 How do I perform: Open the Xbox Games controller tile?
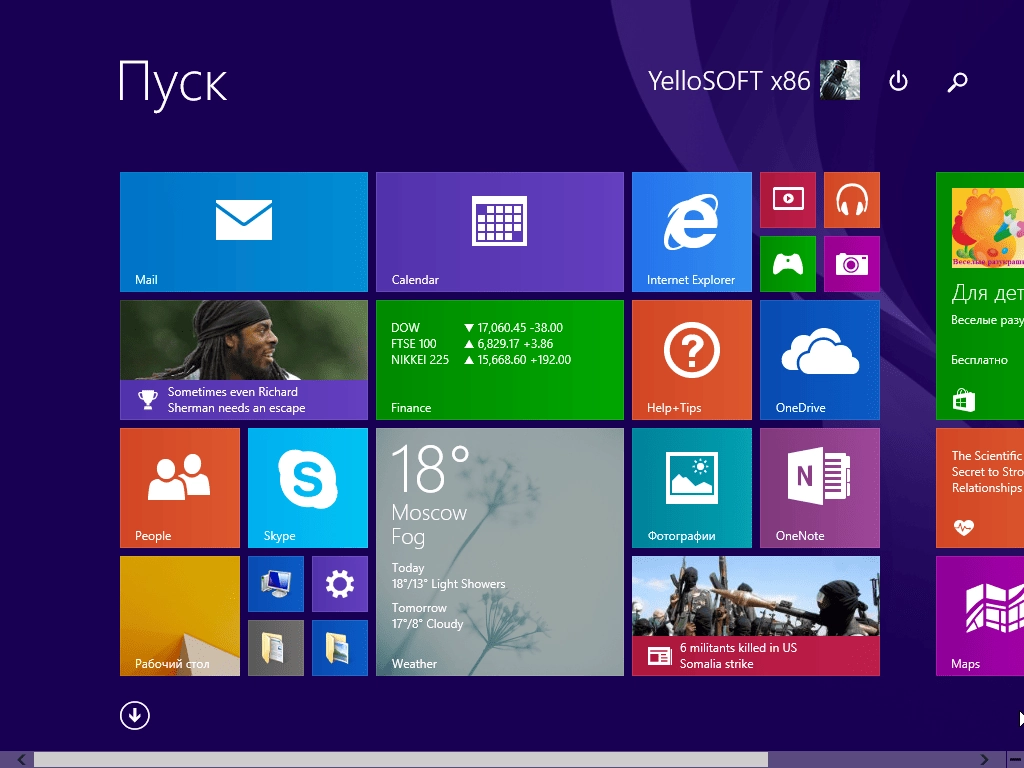pos(788,264)
